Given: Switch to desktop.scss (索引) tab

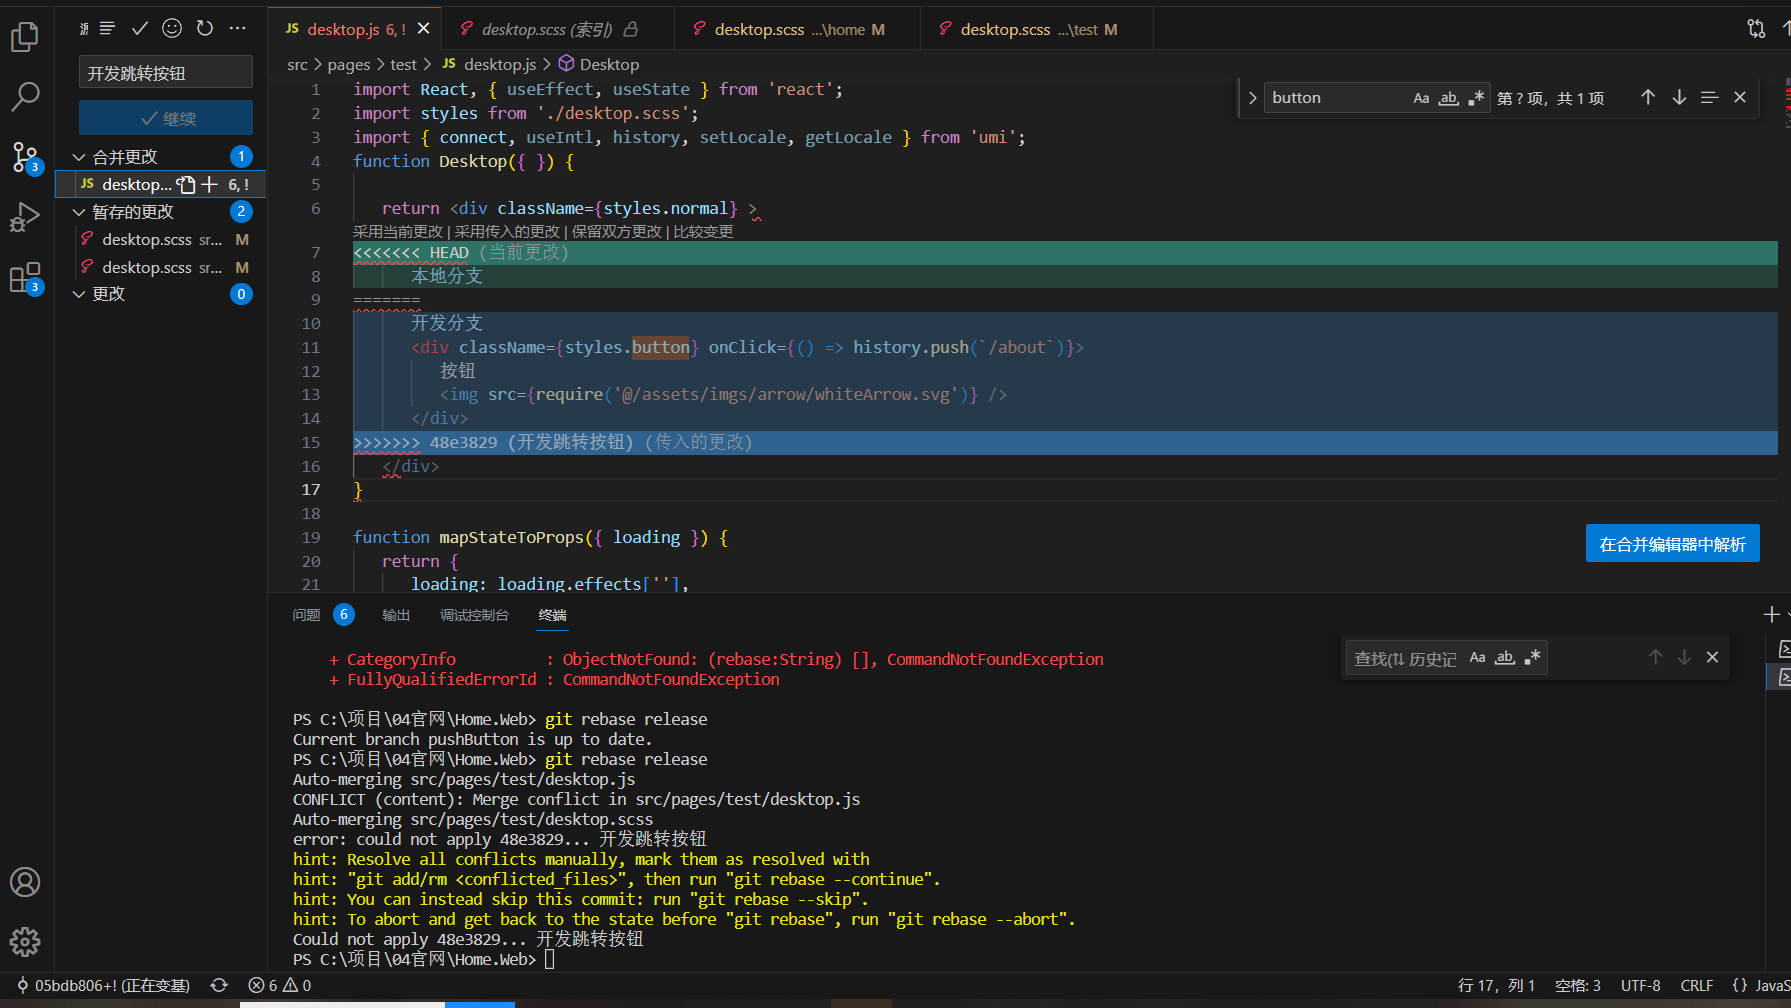Looking at the screenshot, I should pyautogui.click(x=560, y=29).
